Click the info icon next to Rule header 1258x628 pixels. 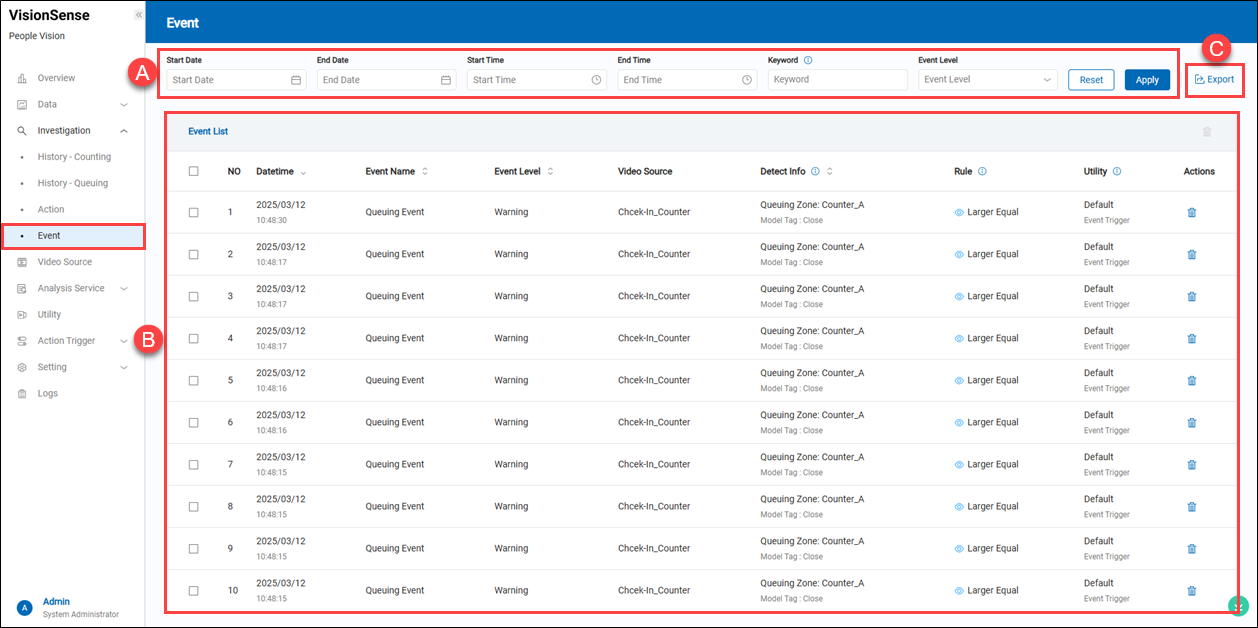point(982,171)
